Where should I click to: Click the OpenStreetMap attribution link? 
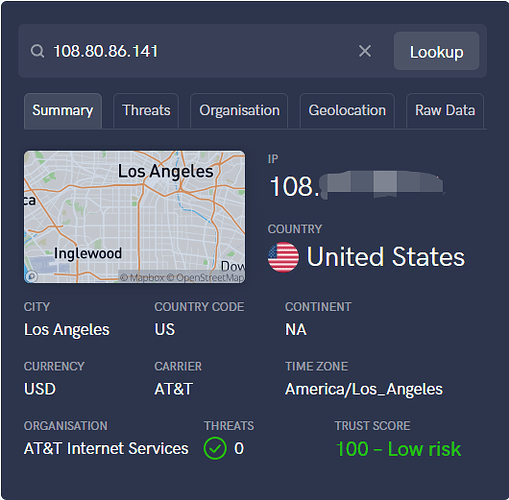[x=205, y=277]
